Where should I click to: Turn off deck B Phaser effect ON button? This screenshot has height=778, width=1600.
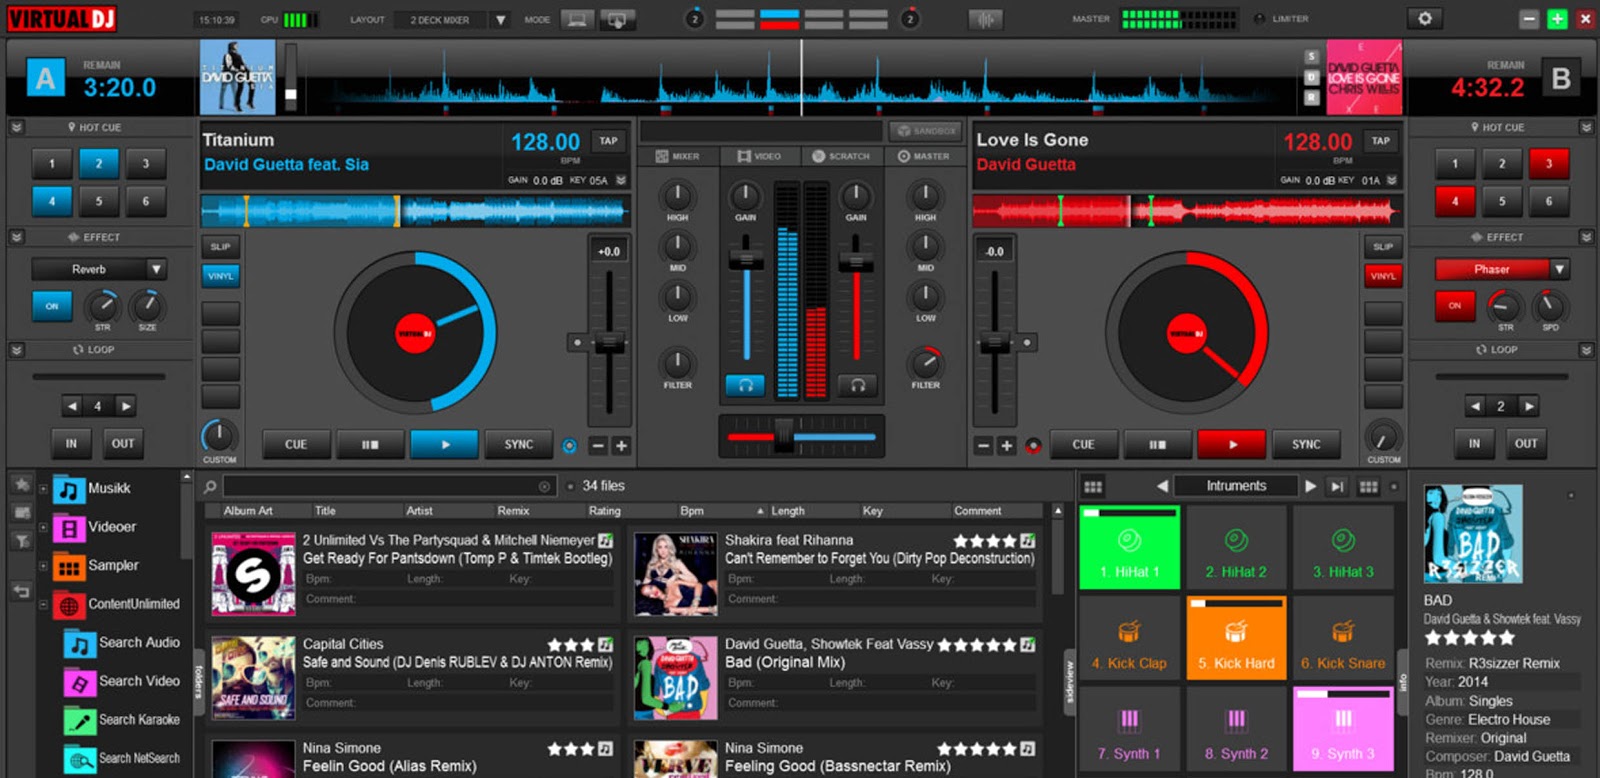[x=1455, y=306]
